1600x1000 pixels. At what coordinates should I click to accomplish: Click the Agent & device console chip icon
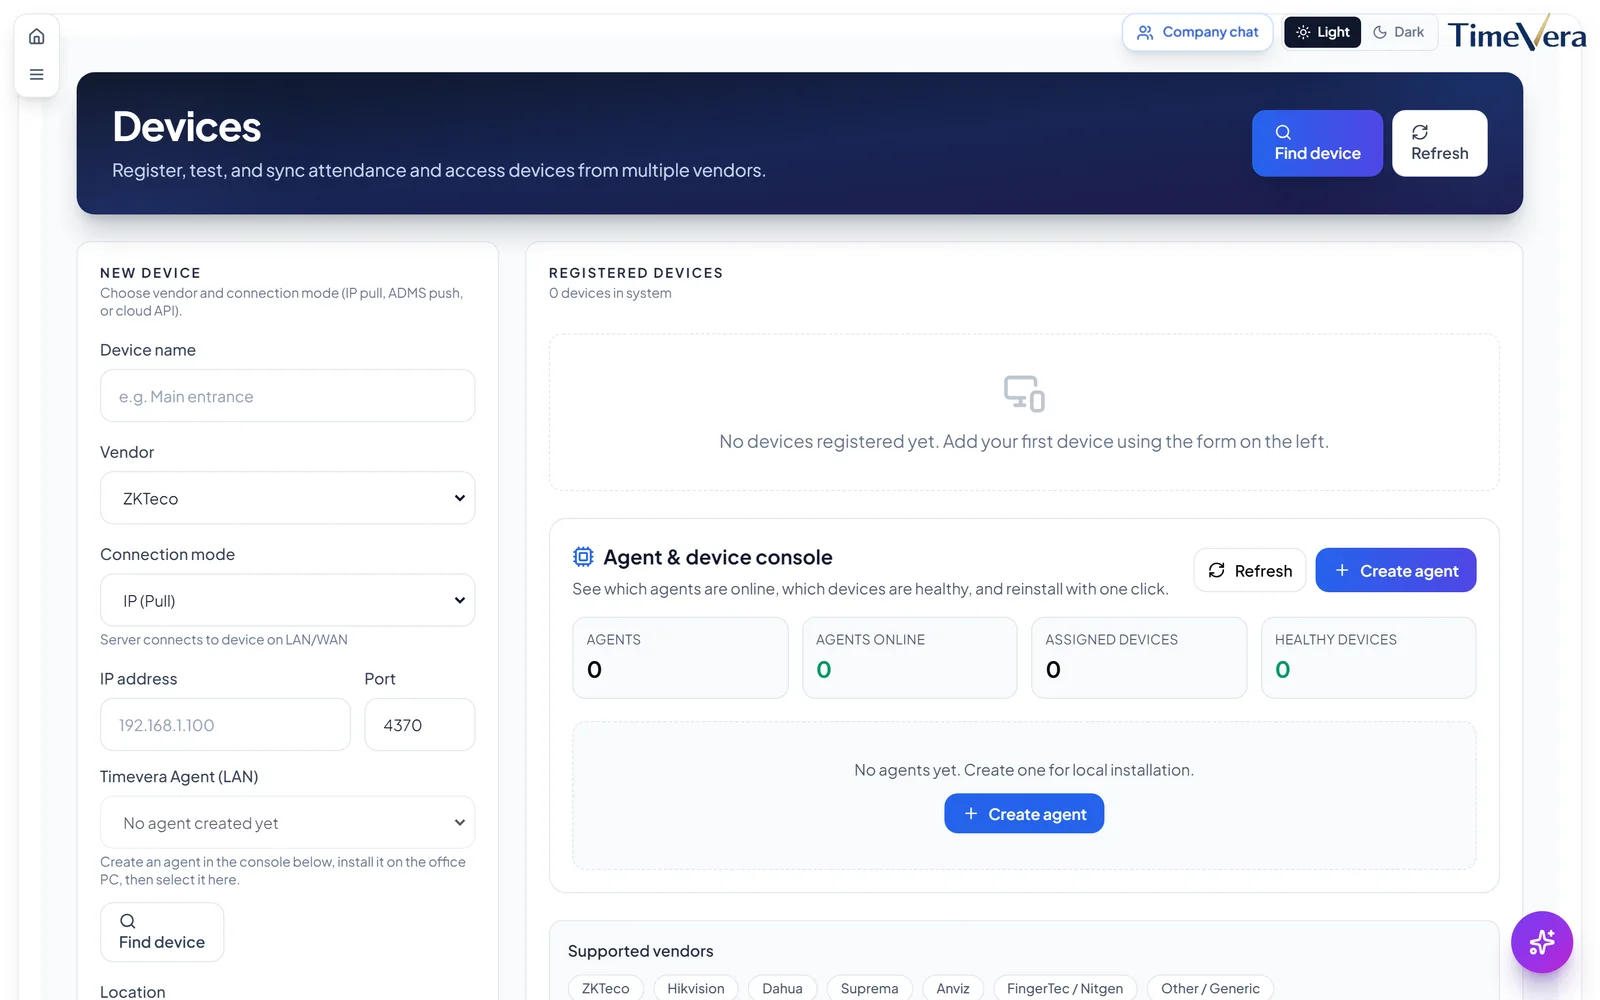coord(583,557)
